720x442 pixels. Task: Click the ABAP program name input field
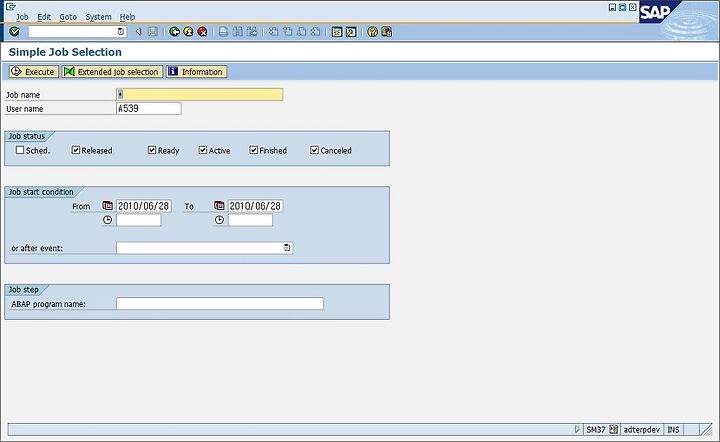[220, 304]
